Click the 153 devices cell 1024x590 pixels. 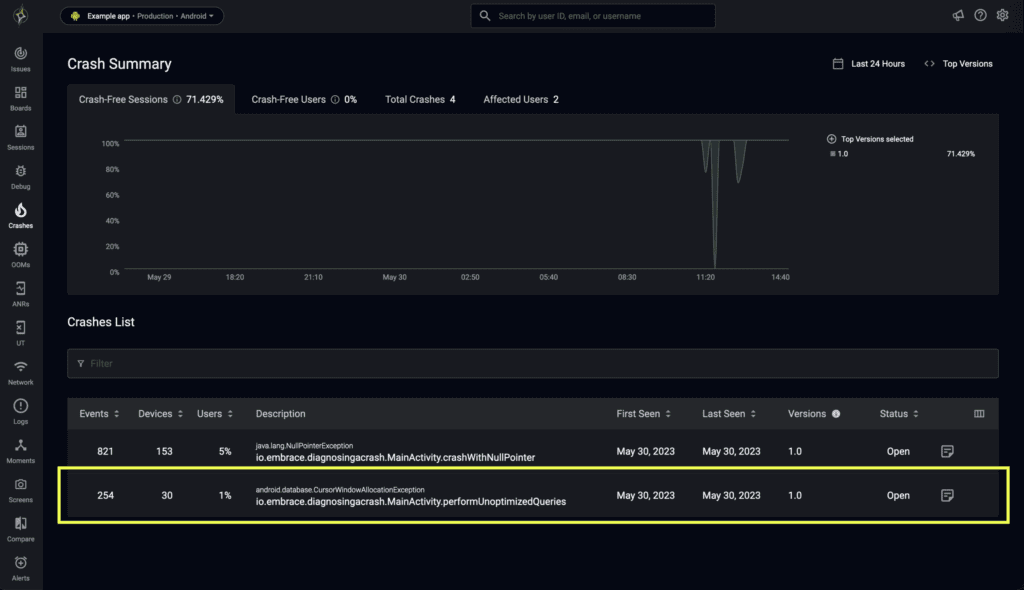(x=164, y=451)
